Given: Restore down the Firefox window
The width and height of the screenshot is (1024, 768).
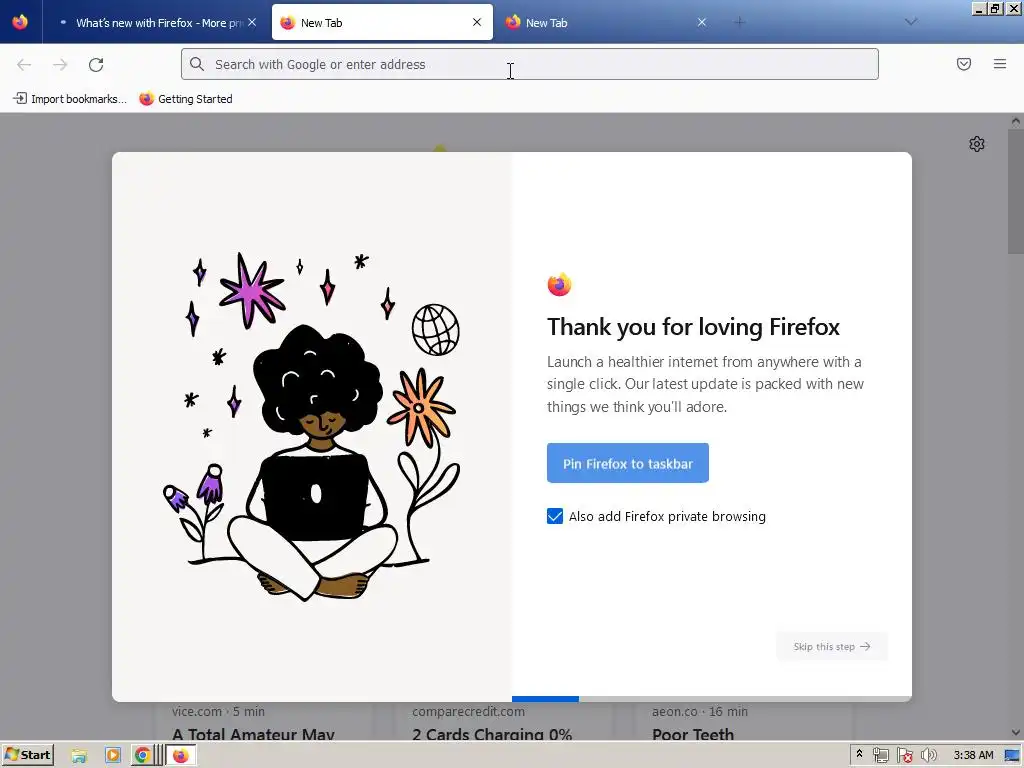Looking at the screenshot, I should point(995,8).
